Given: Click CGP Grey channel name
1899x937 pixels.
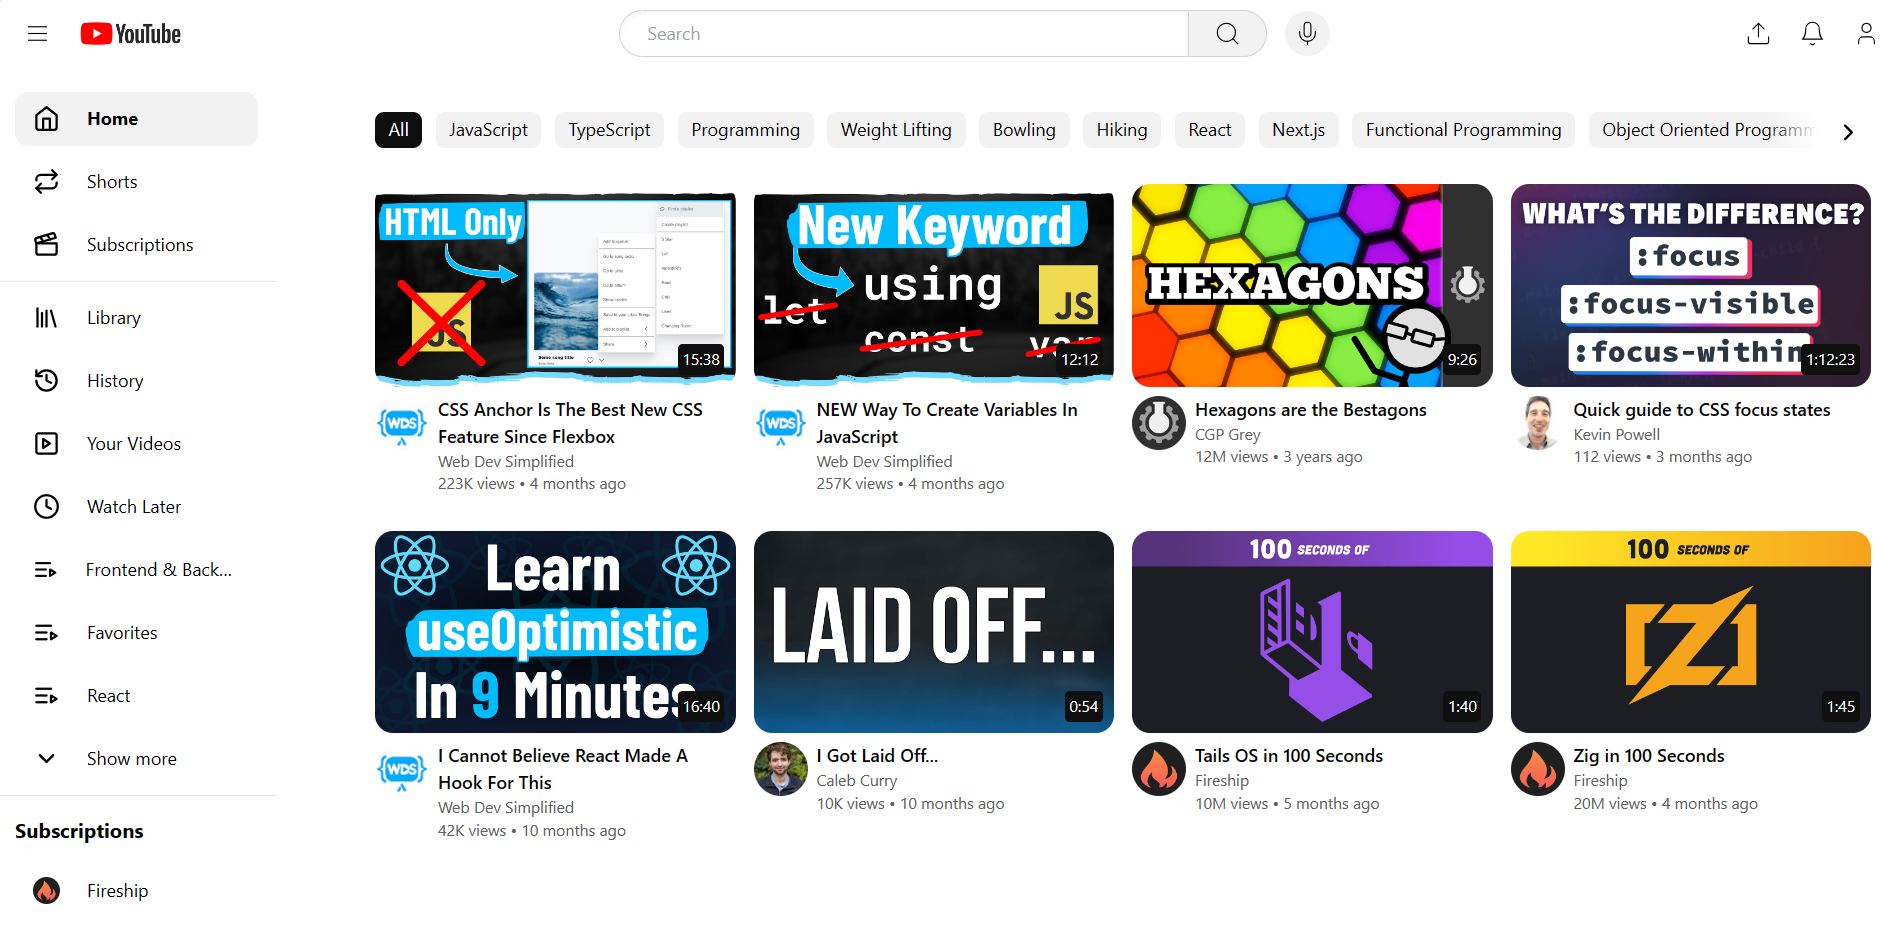Looking at the screenshot, I should click(x=1228, y=435).
